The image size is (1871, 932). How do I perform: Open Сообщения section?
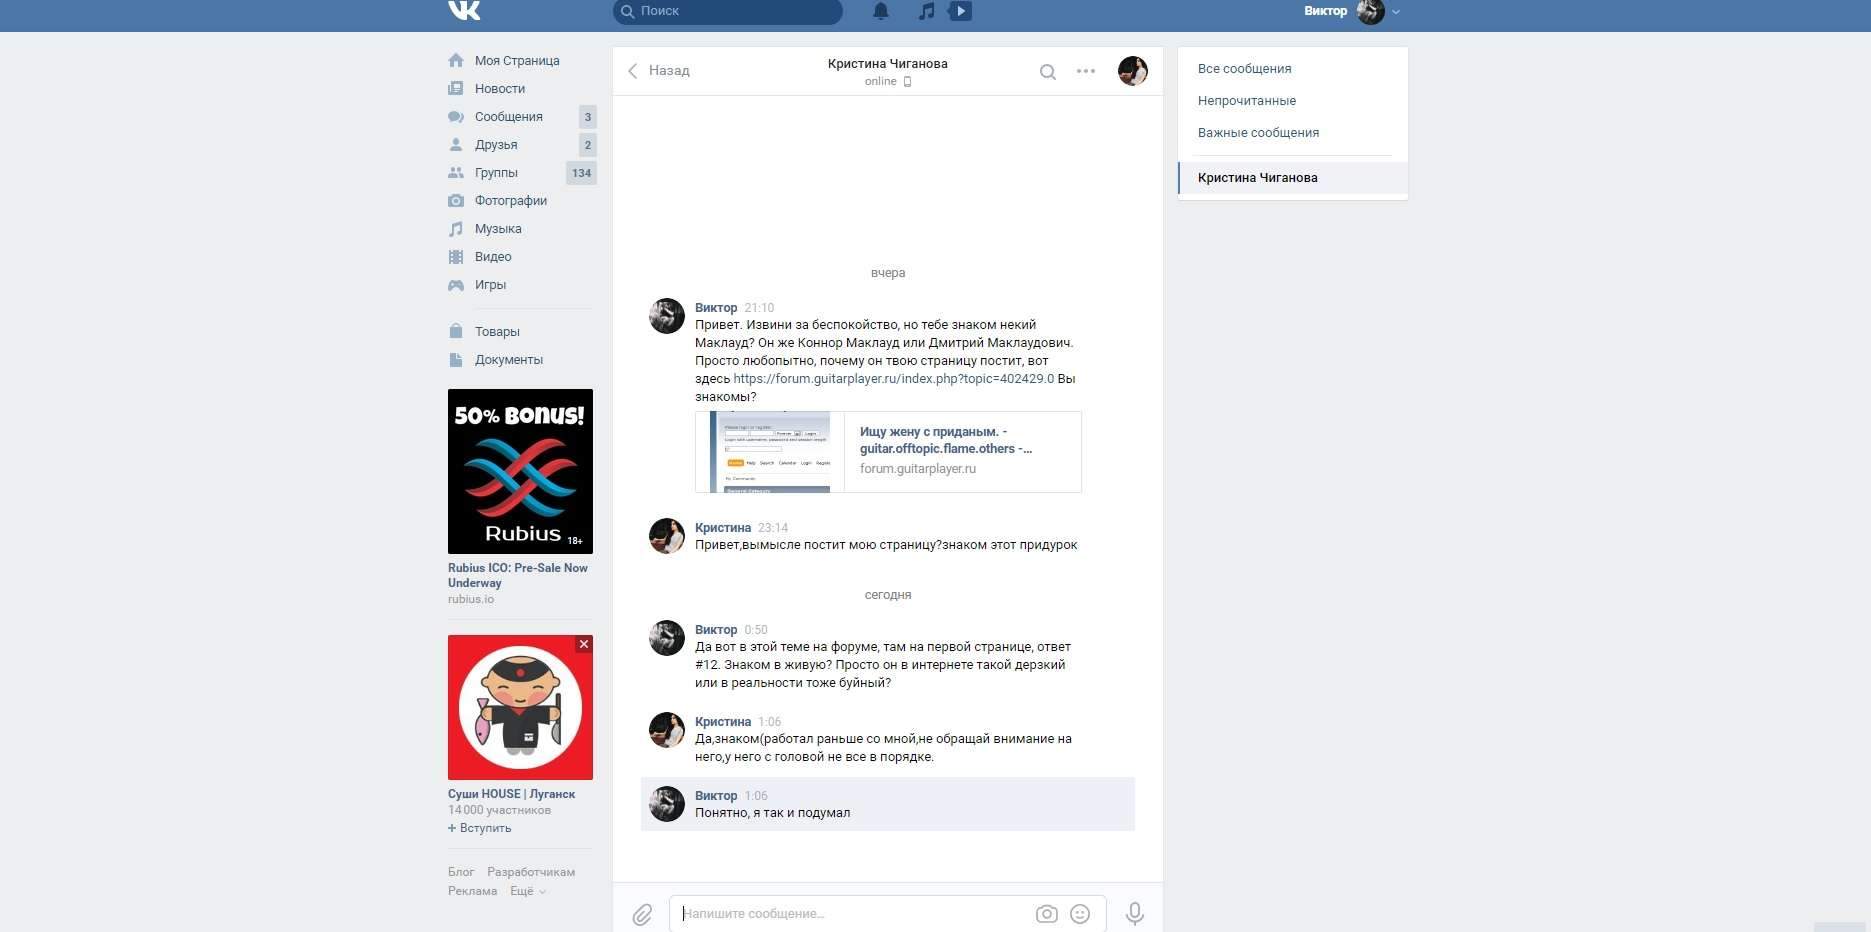click(x=509, y=117)
